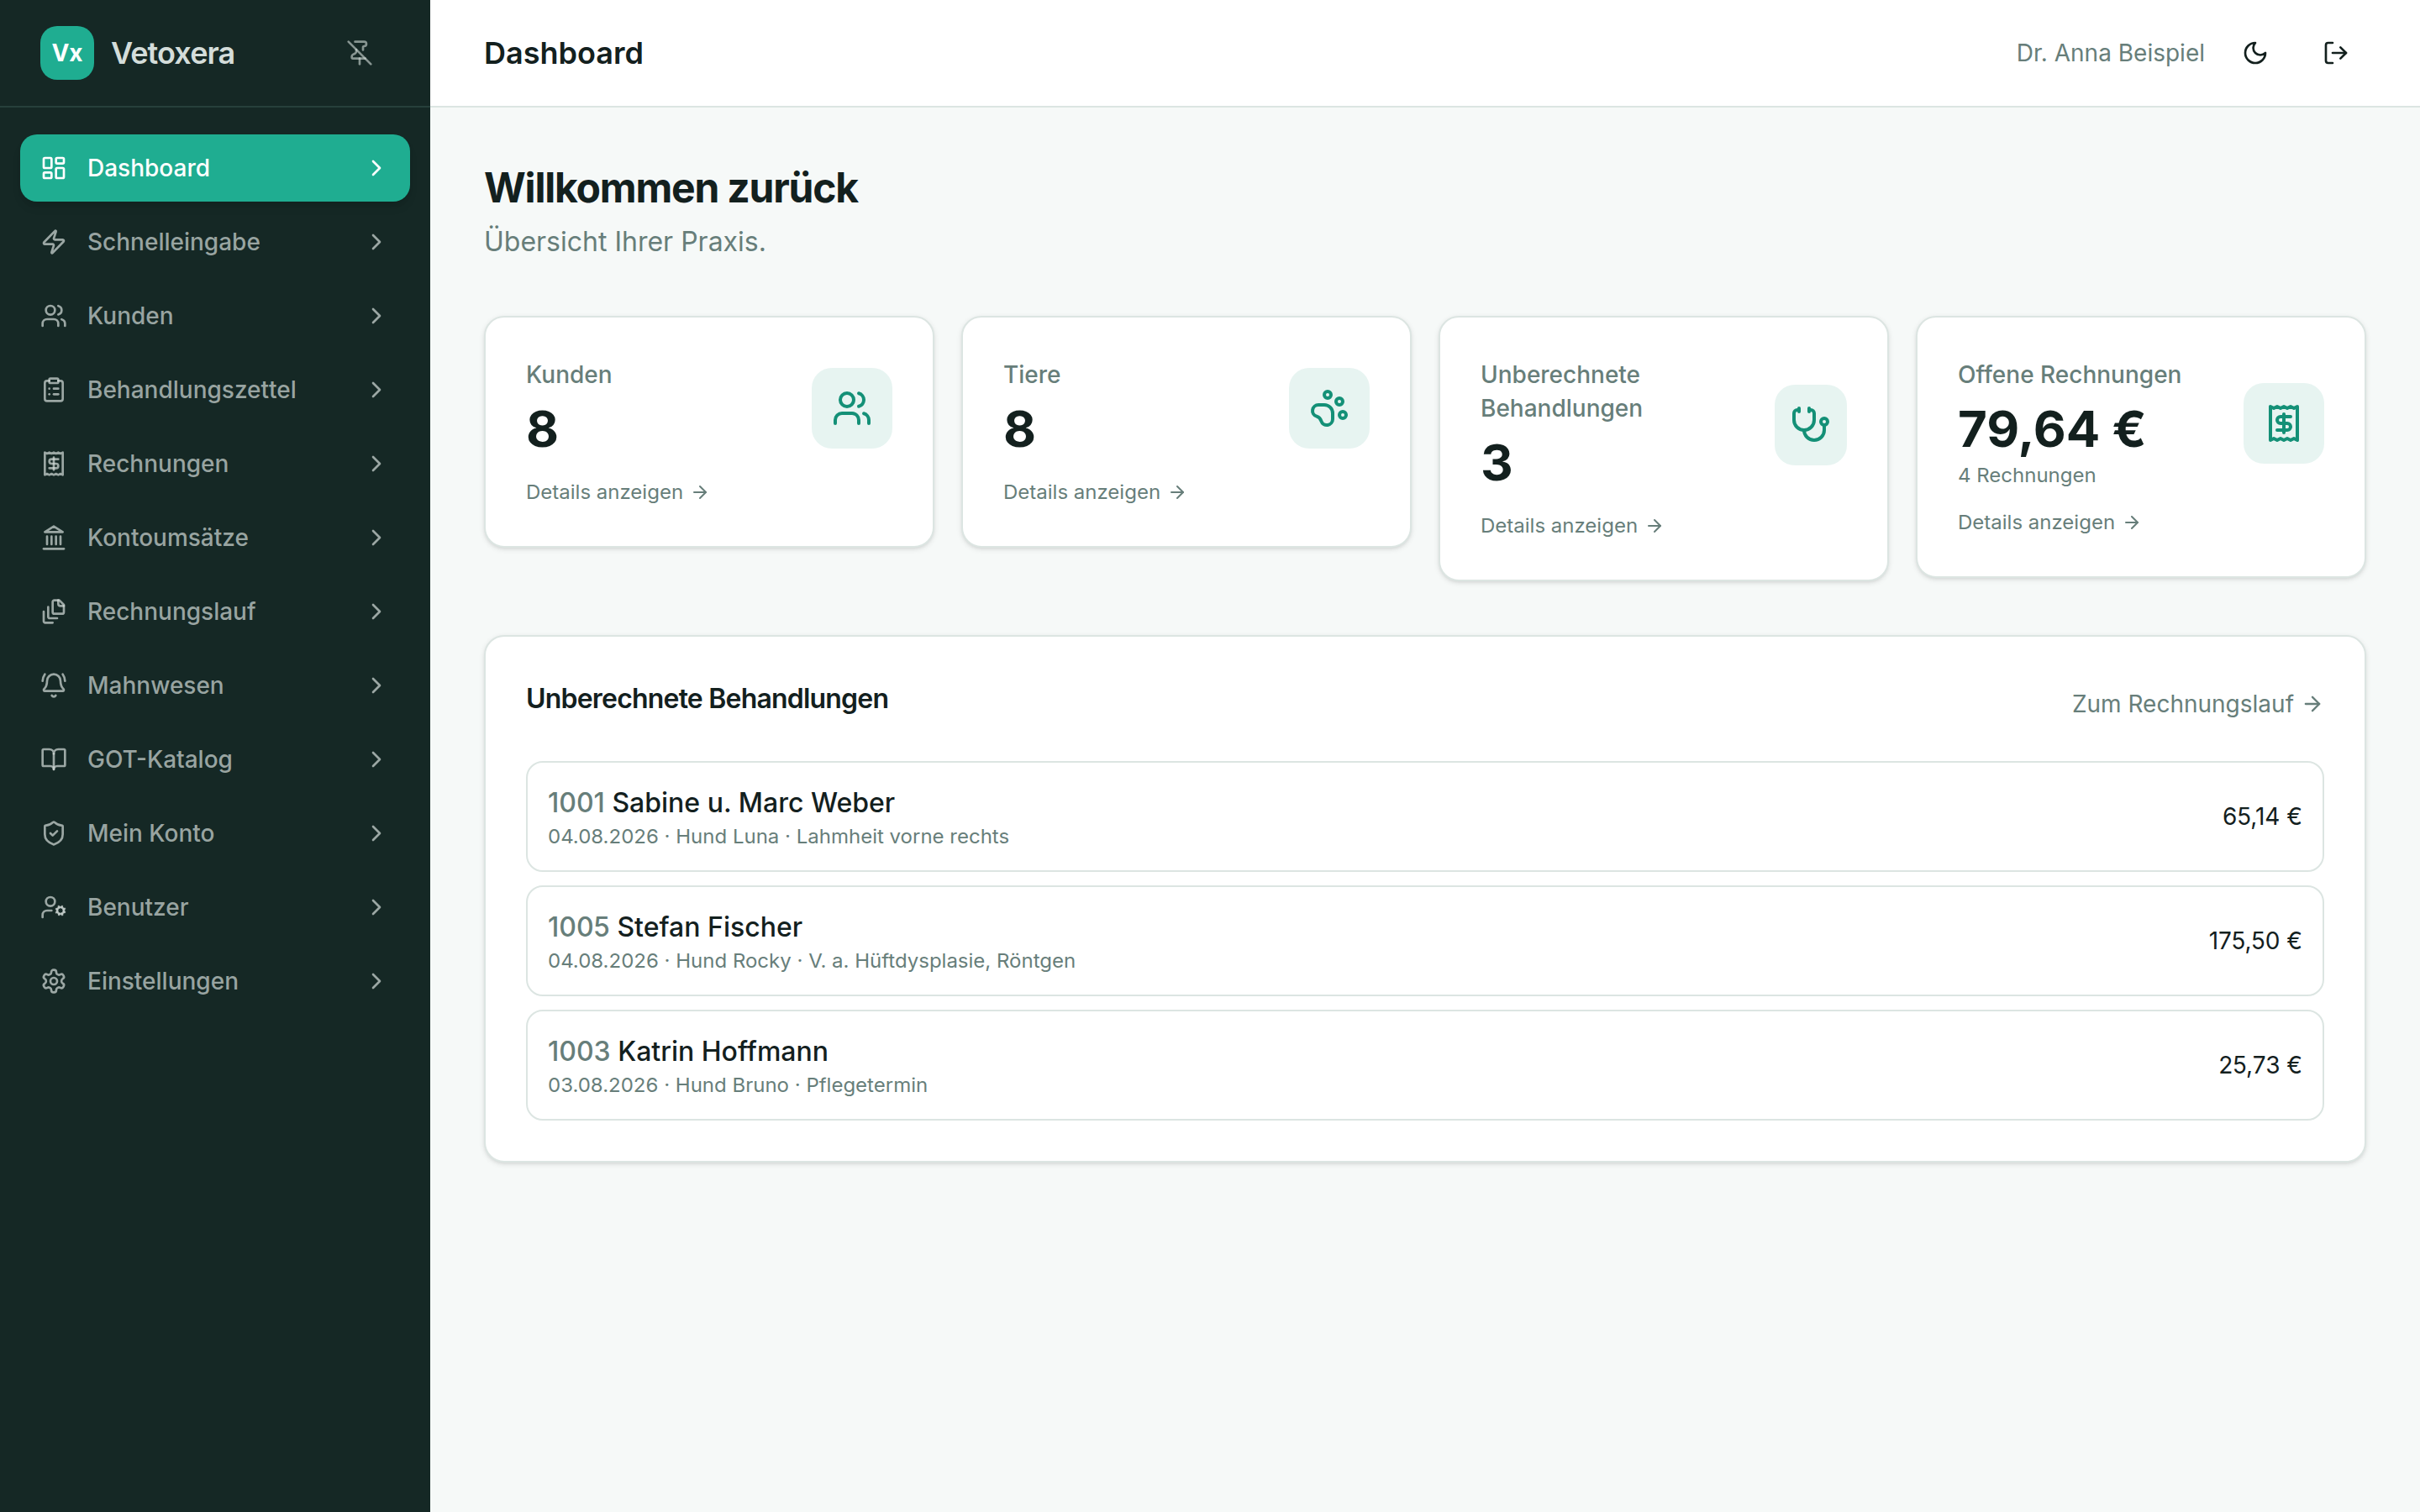2420x1512 pixels.
Task: Click the receipt icon on Offene Rechnungen card
Action: 2283,423
